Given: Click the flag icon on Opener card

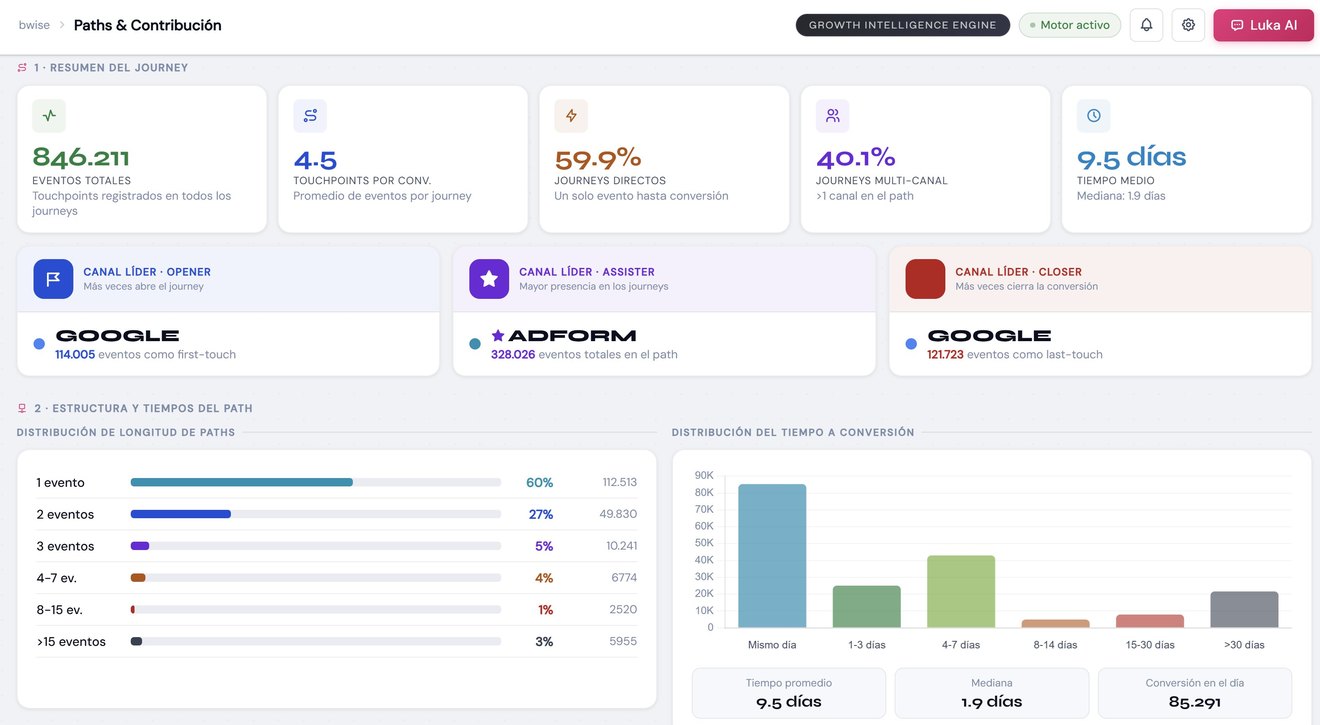Looking at the screenshot, I should click(x=53, y=279).
